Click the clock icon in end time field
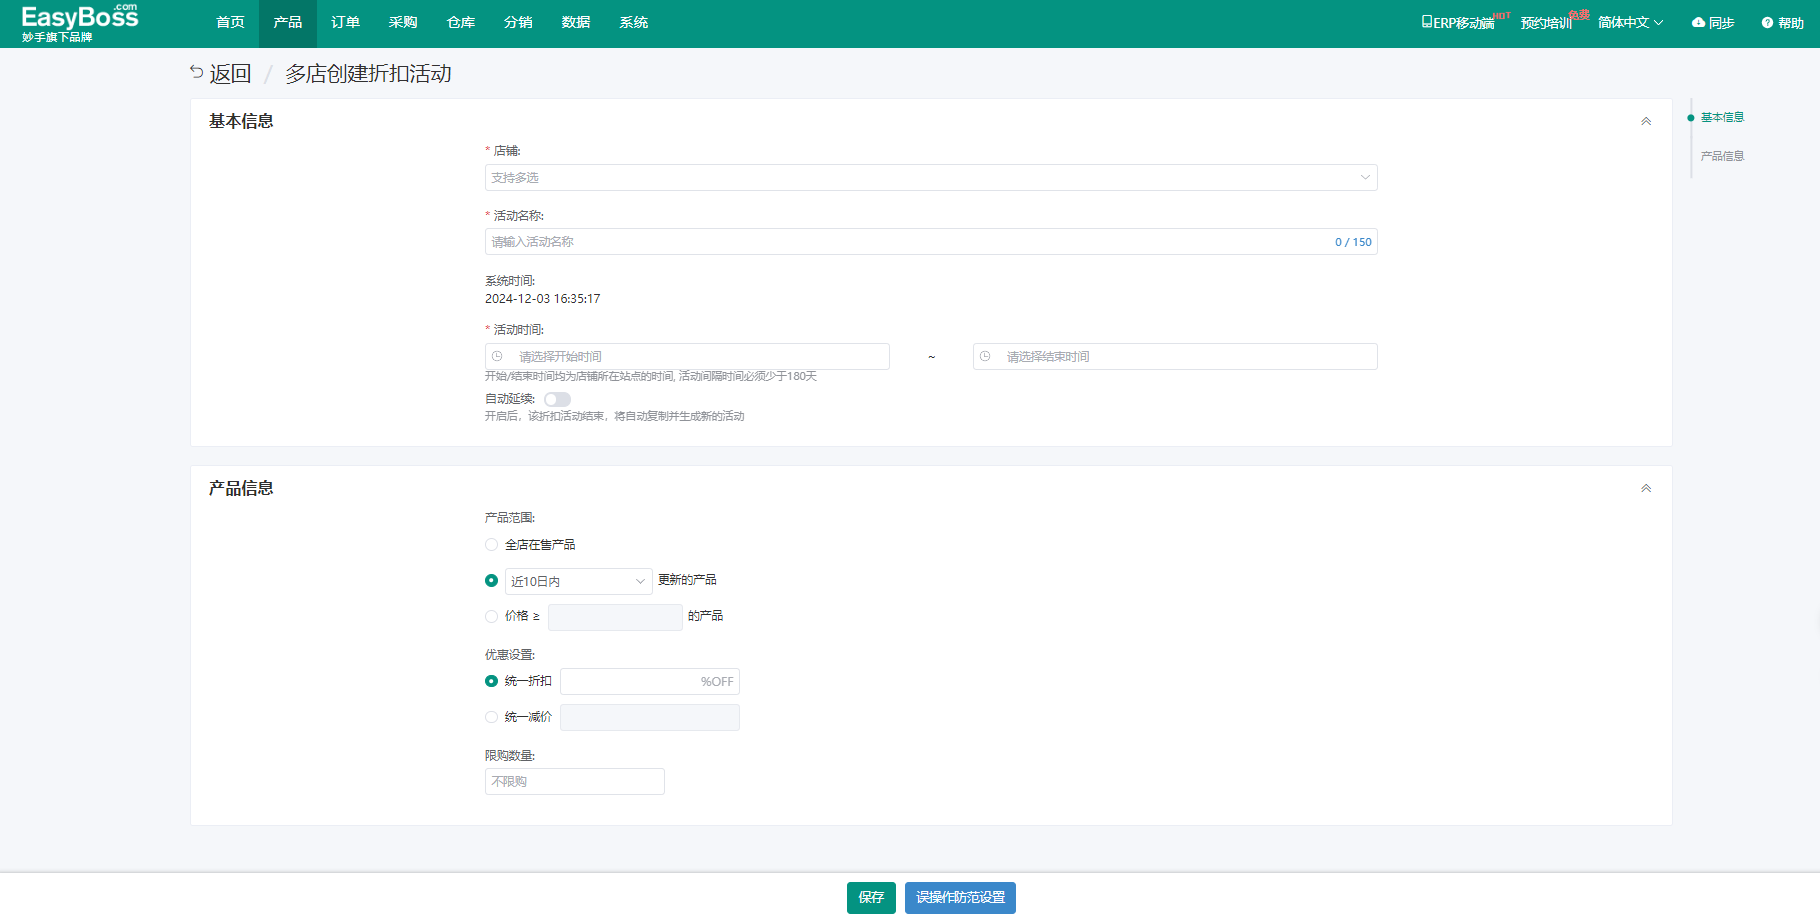 985,356
